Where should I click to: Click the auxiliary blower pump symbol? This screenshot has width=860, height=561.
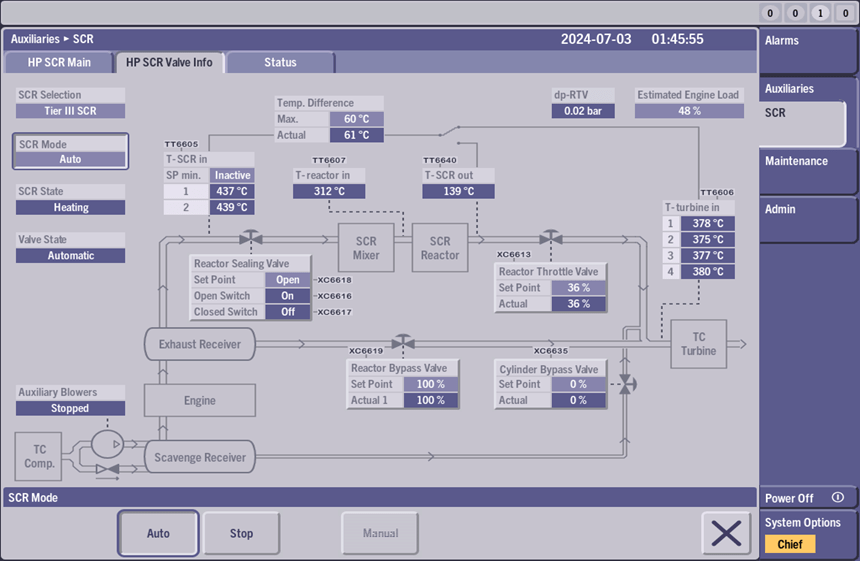[x=106, y=443]
